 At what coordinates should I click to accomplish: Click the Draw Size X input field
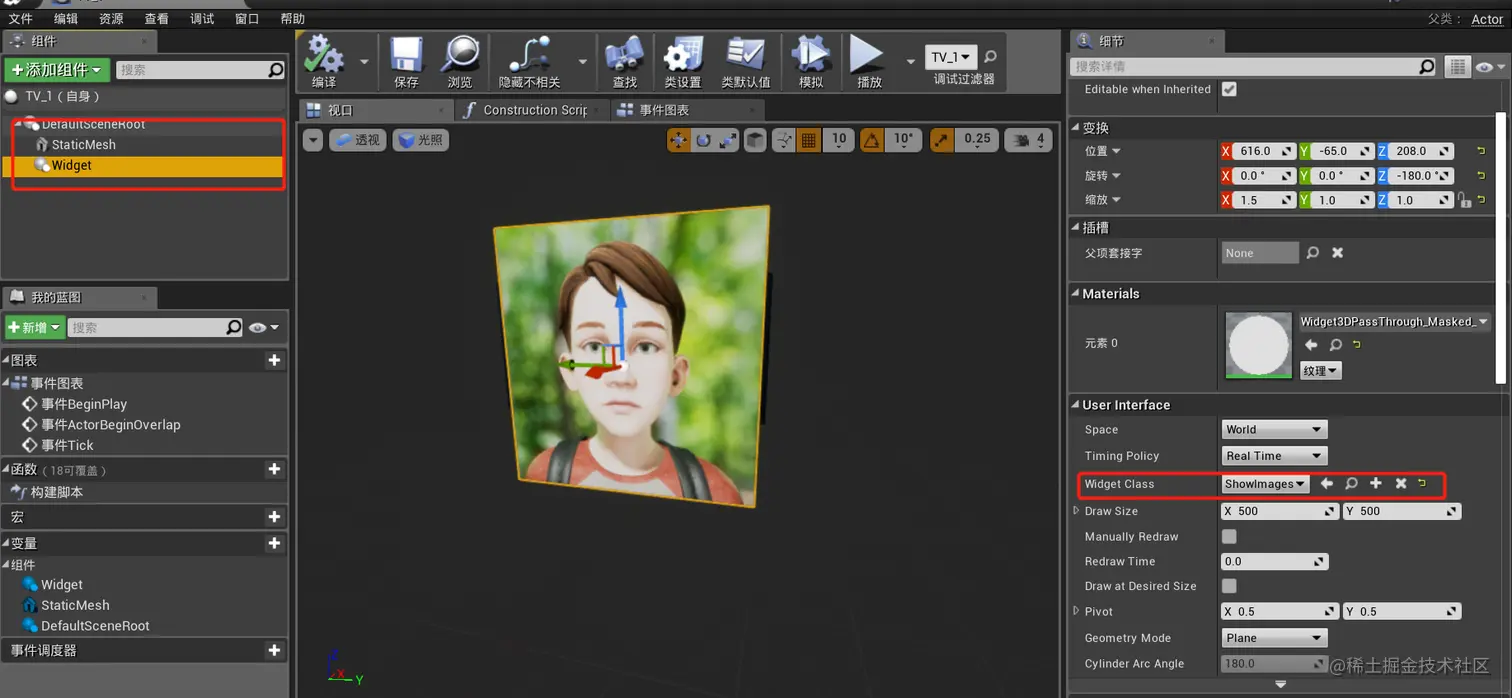point(1278,511)
